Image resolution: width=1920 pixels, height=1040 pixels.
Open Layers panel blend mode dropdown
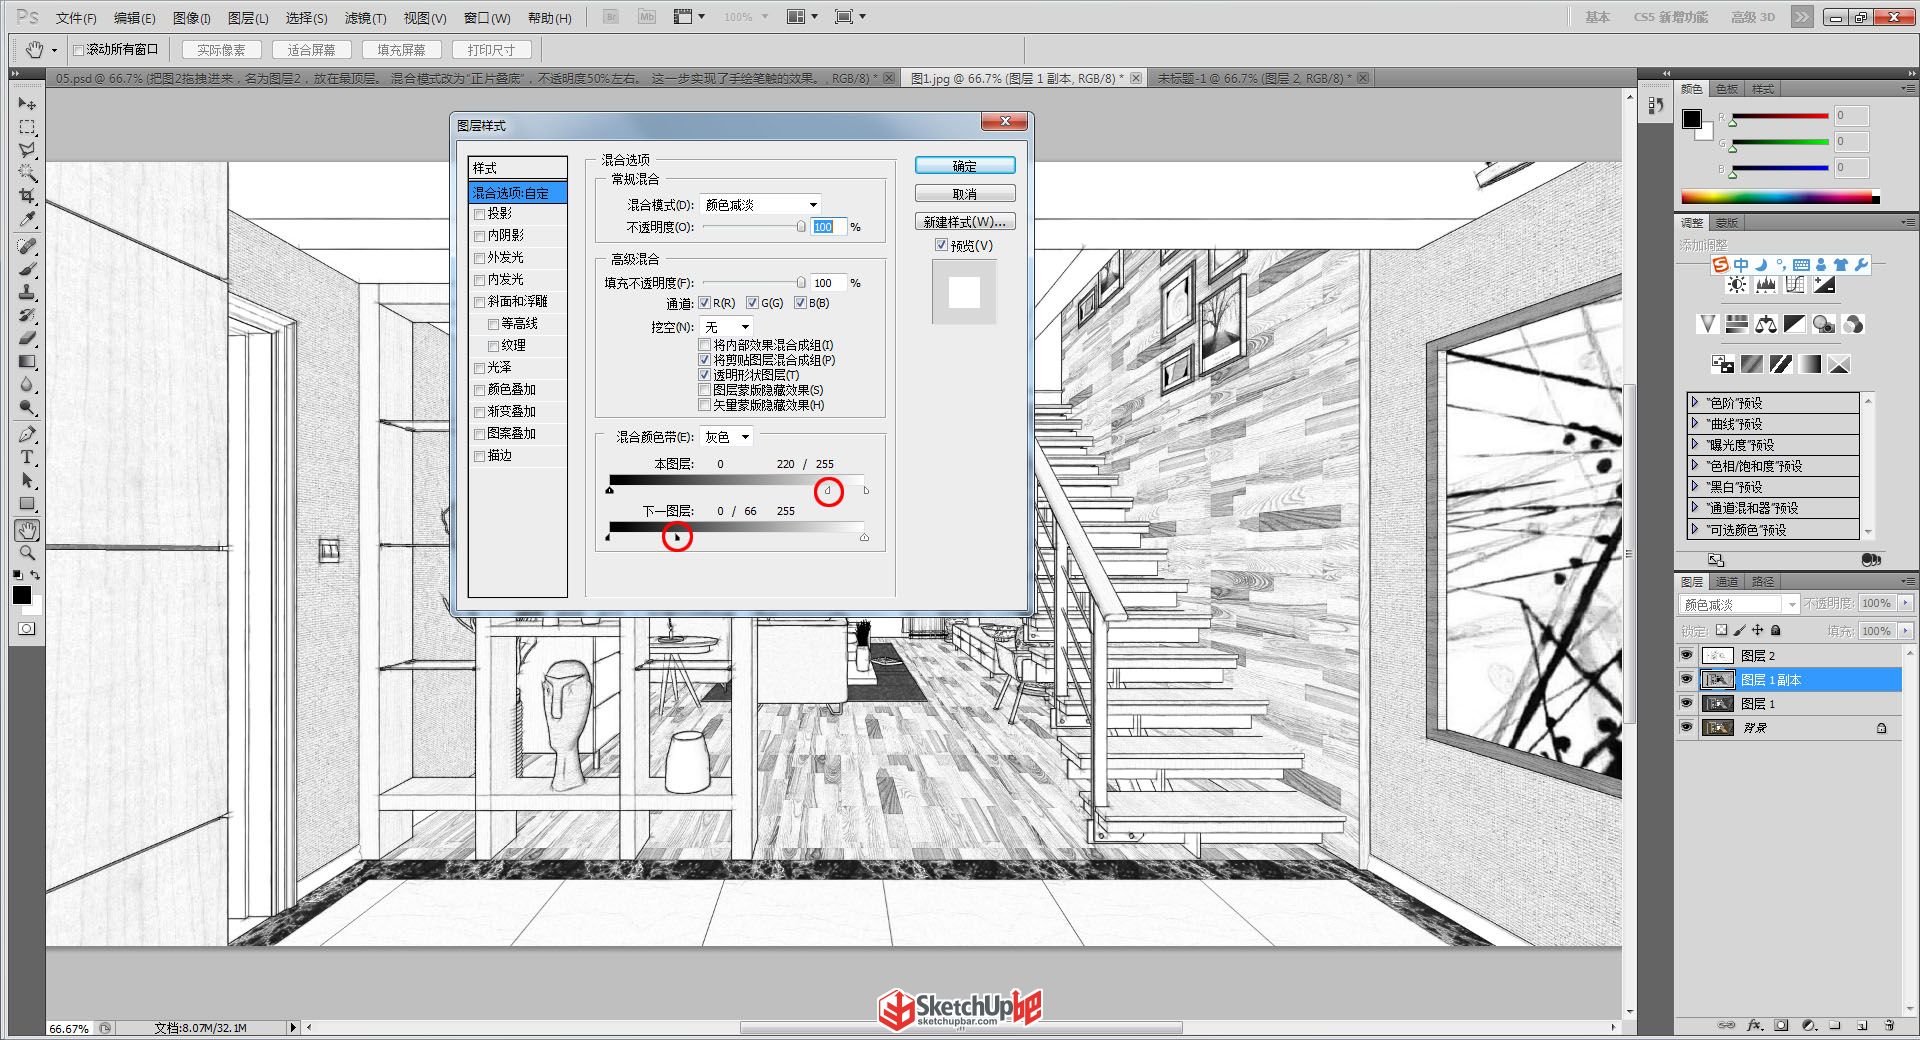[1738, 604]
